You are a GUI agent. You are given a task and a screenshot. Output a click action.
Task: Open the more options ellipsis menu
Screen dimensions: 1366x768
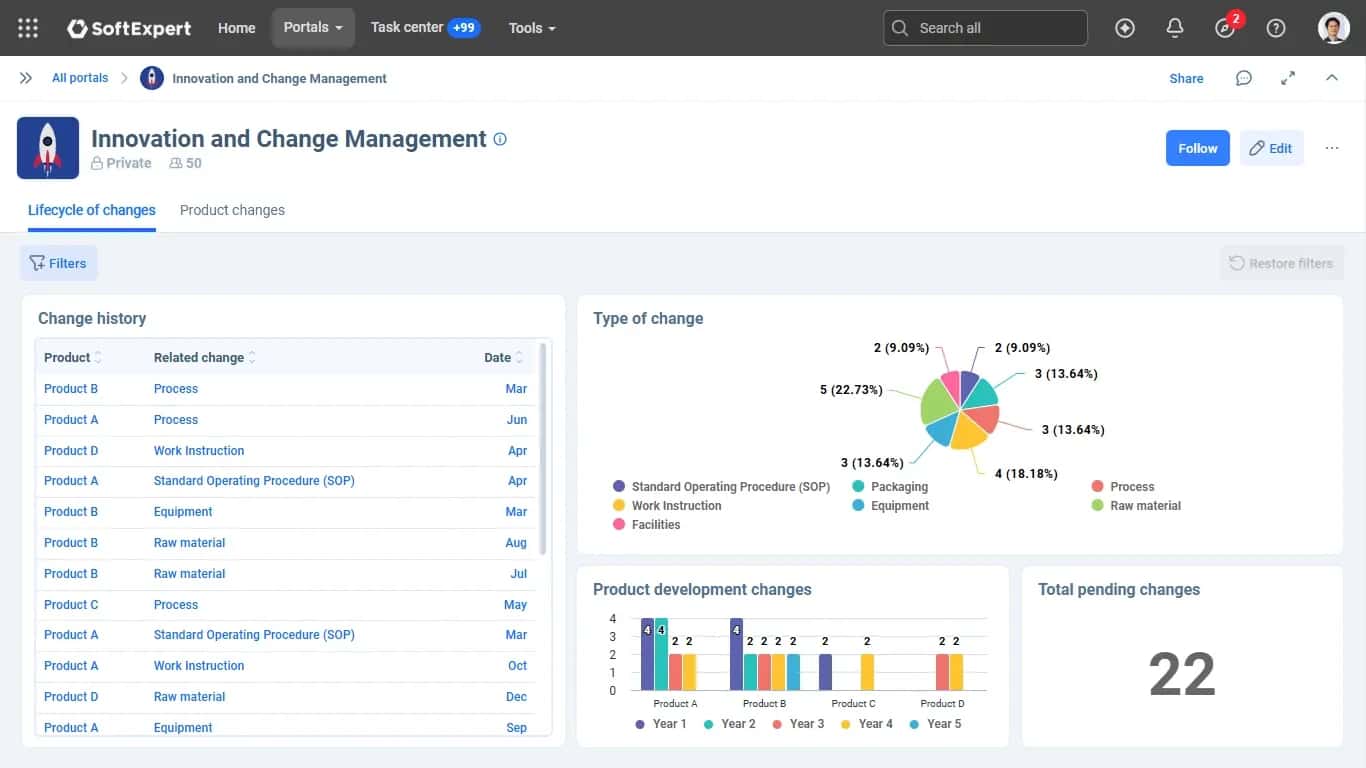[x=1332, y=148]
